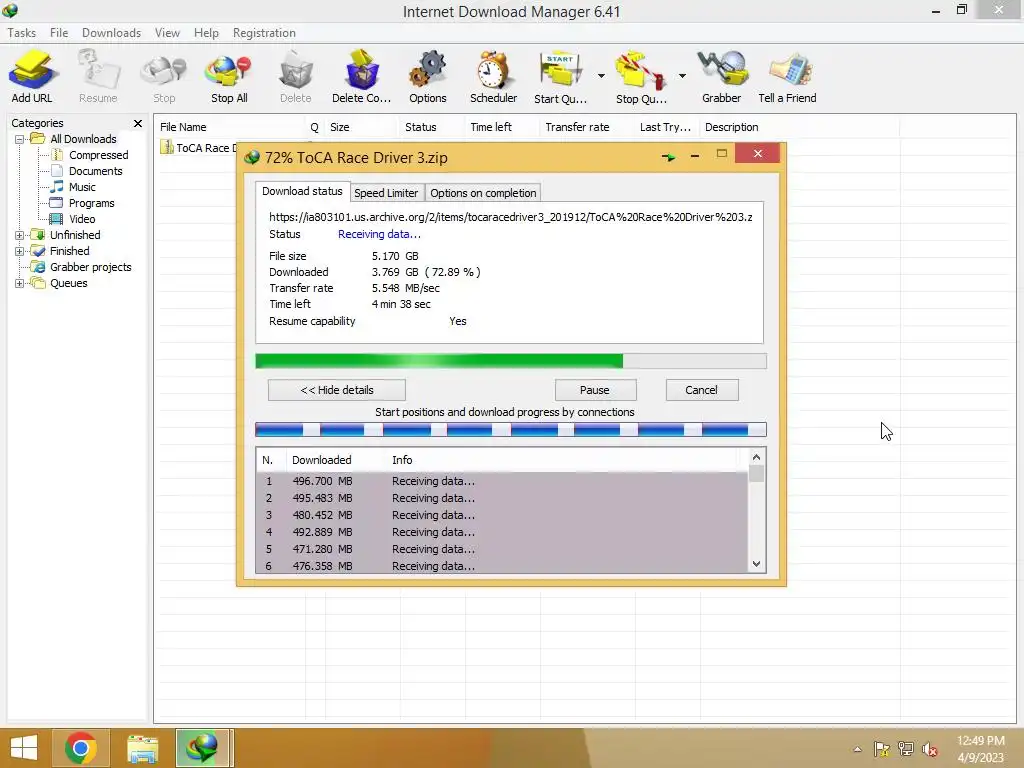Open the Grabber tool icon
1024x768 pixels.
(721, 77)
